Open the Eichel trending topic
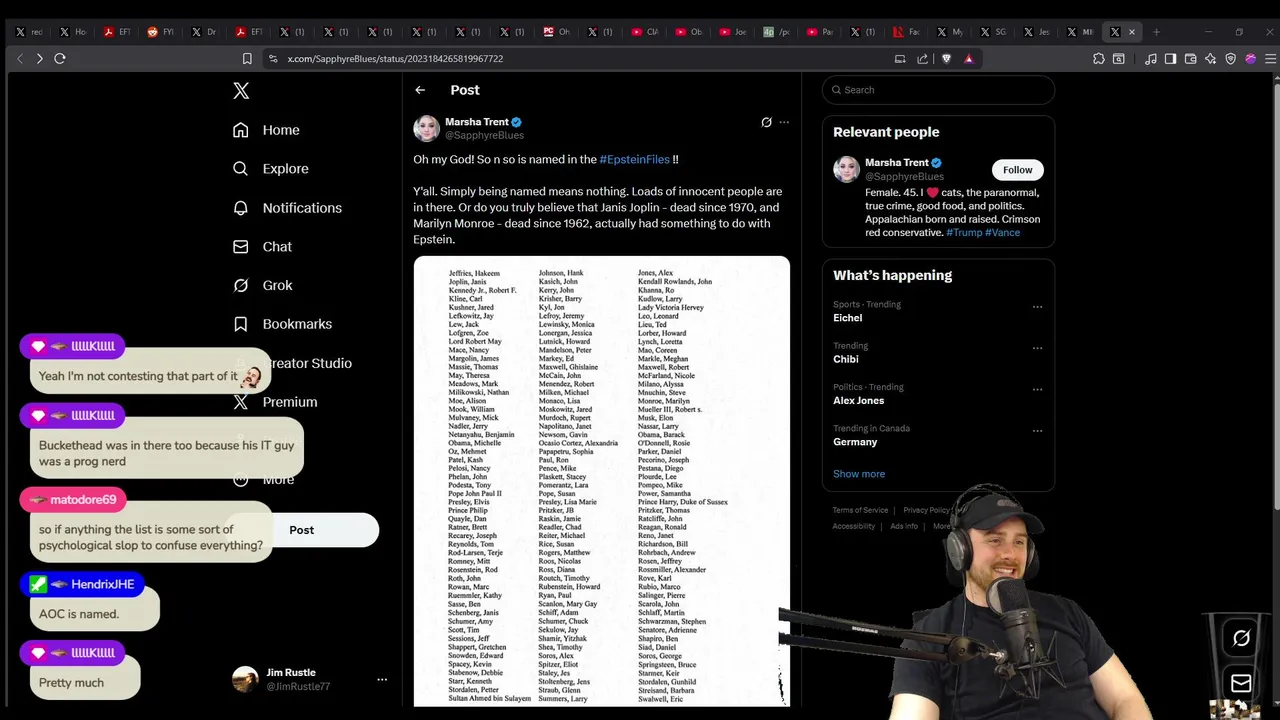This screenshot has width=1280, height=720. 847,318
